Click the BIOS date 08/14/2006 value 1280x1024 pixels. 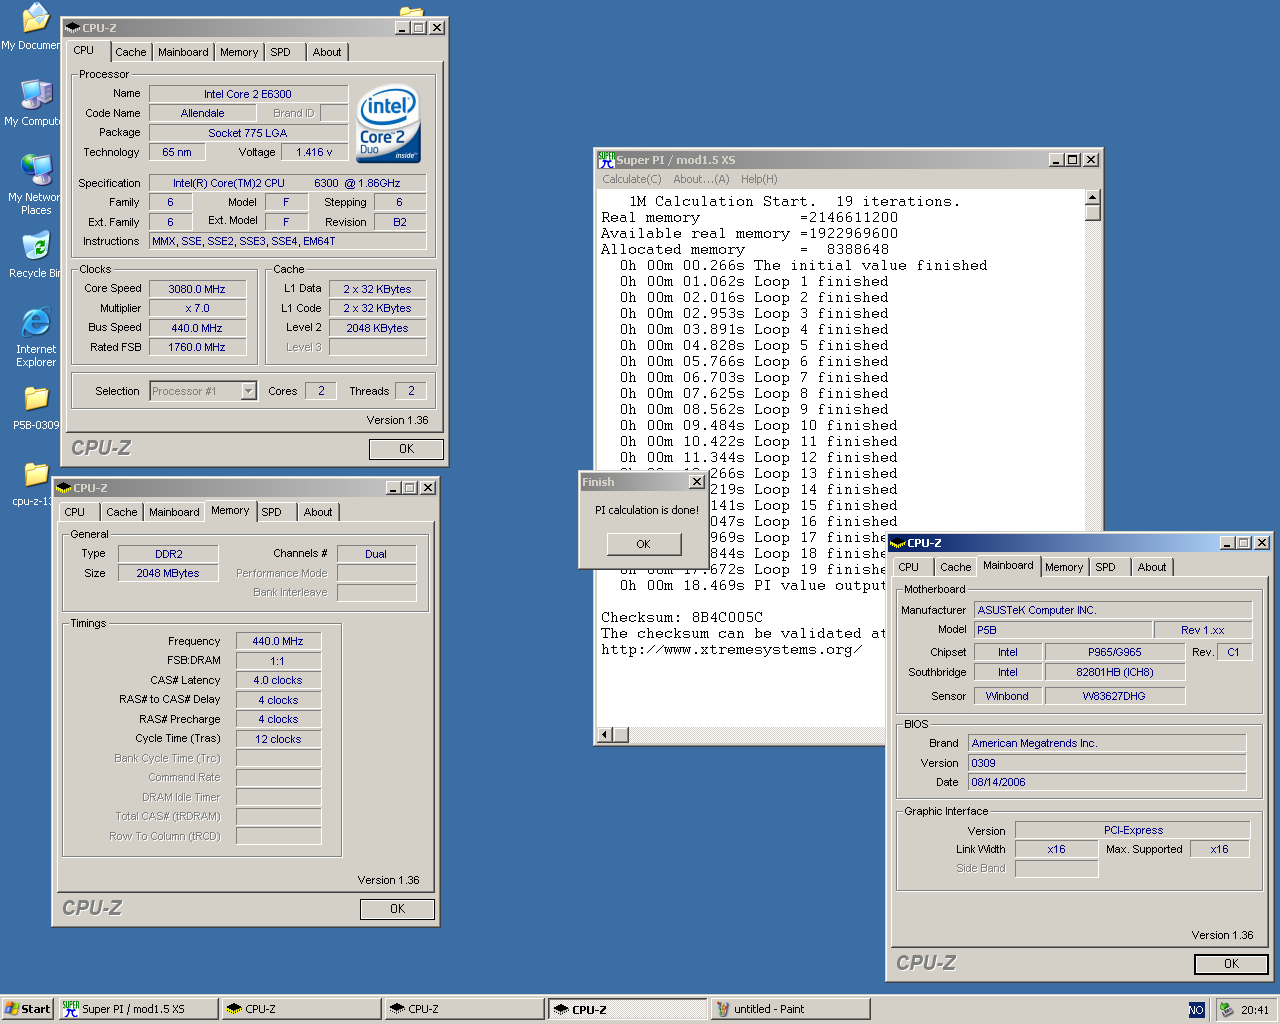tap(1107, 782)
